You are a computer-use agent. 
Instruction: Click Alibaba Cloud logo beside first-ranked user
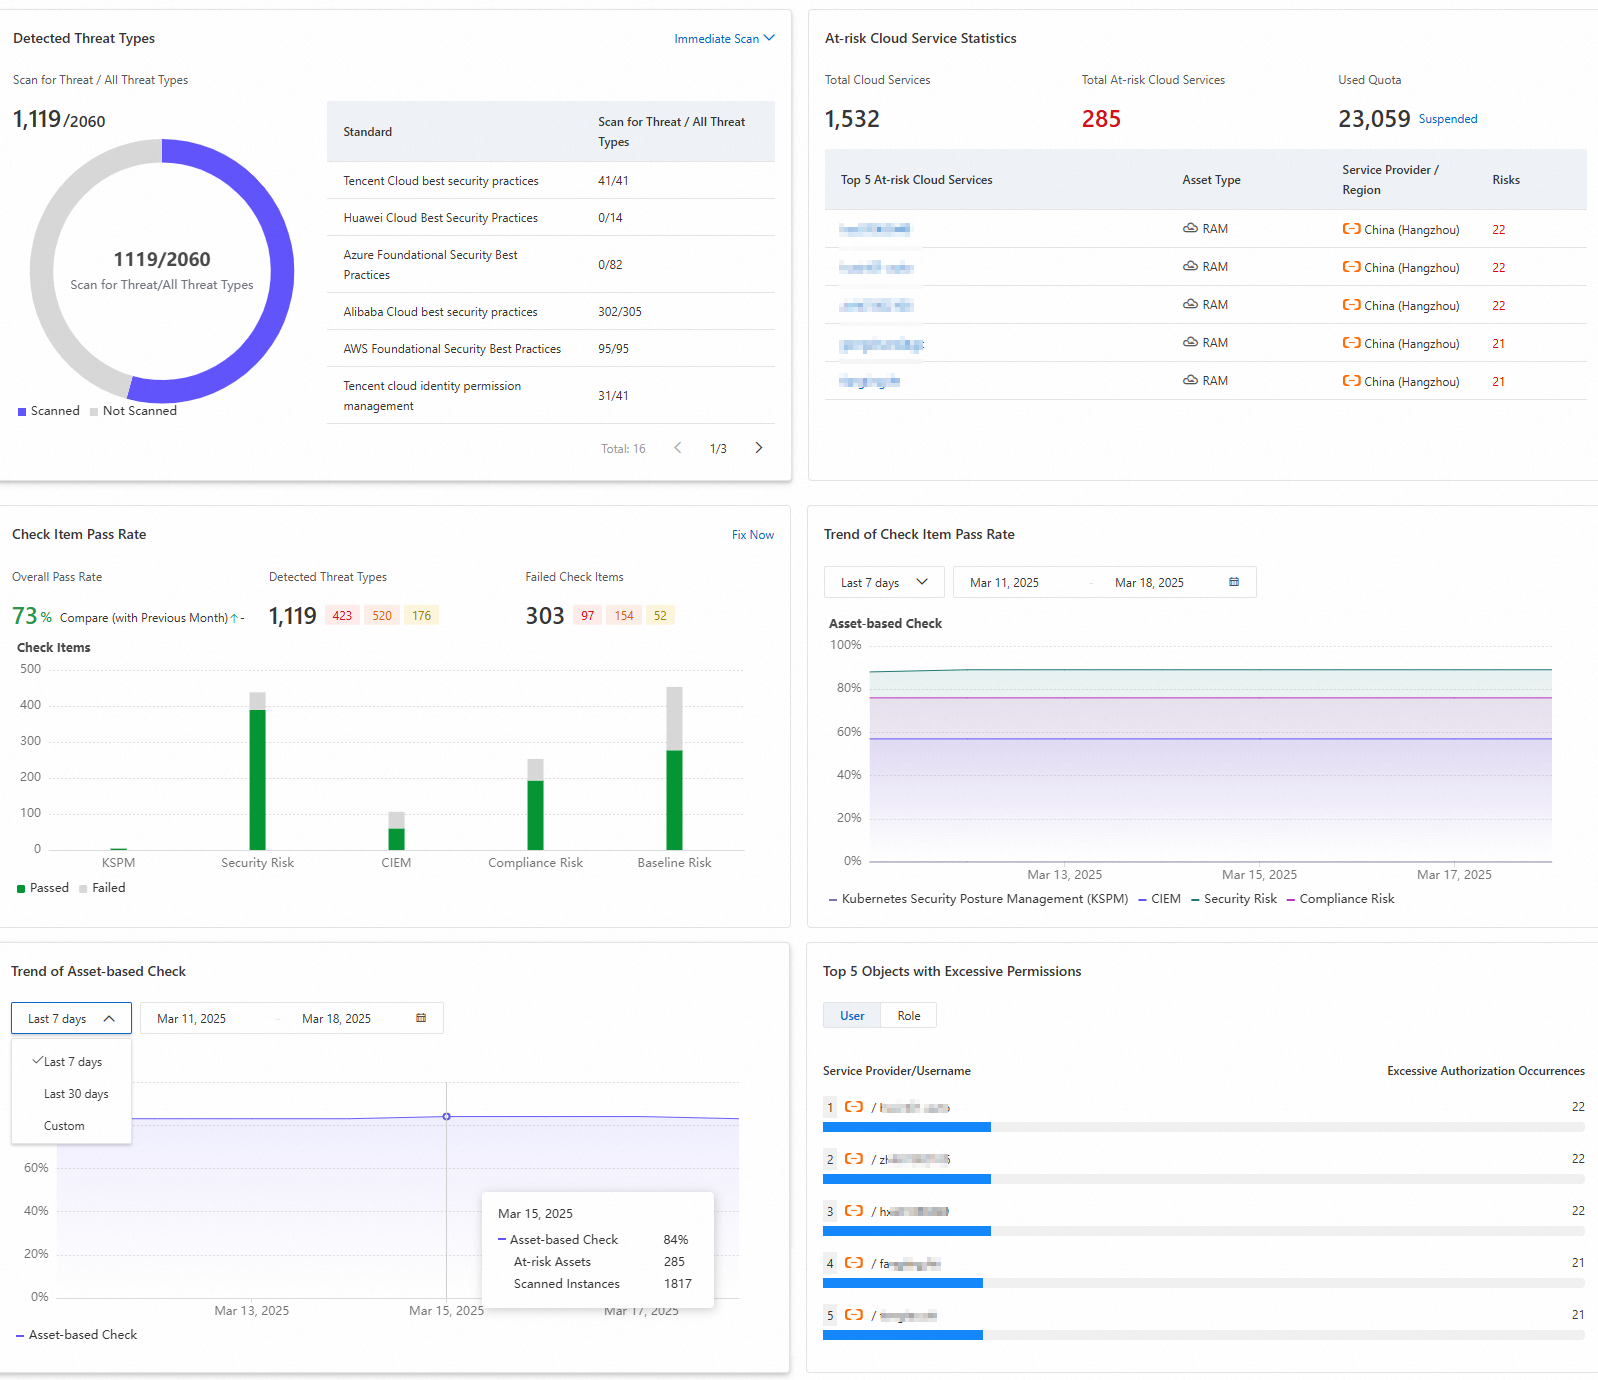coord(854,1107)
